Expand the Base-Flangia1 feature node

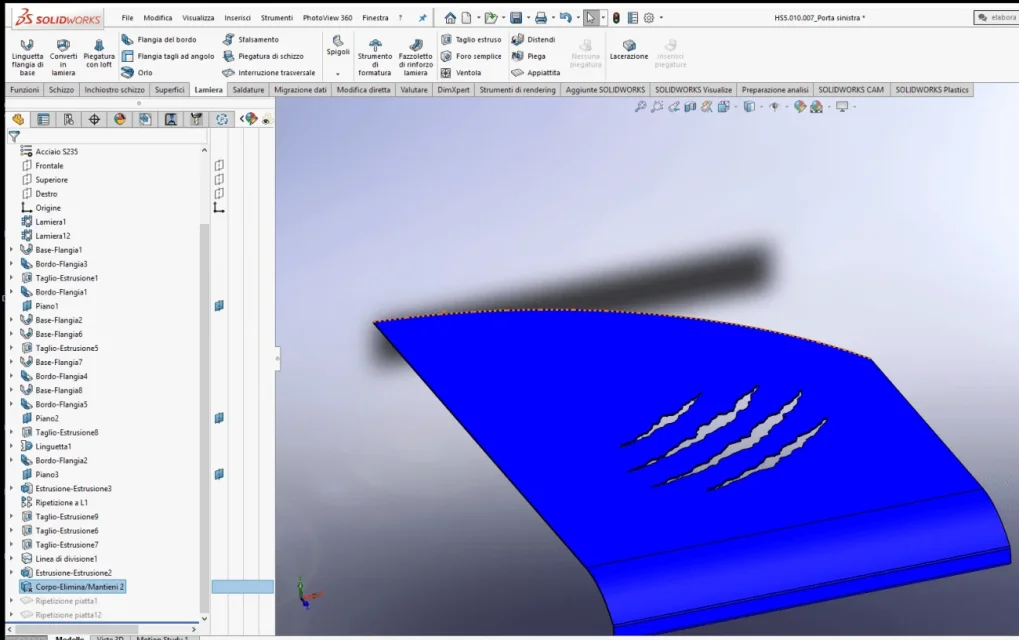(x=11, y=250)
